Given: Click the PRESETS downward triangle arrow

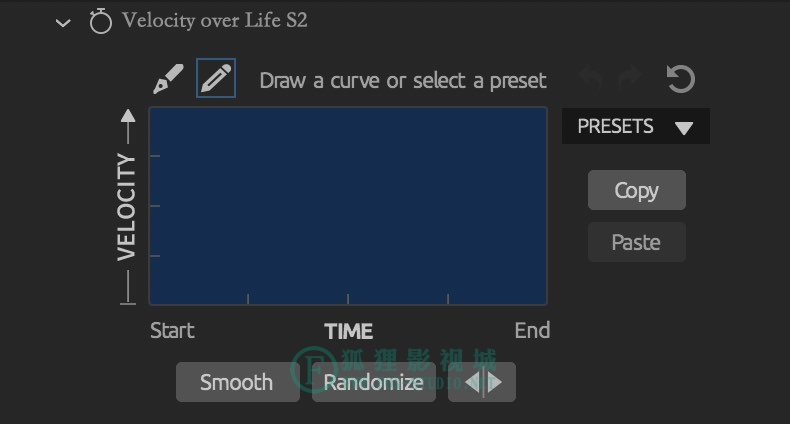Looking at the screenshot, I should [x=684, y=128].
